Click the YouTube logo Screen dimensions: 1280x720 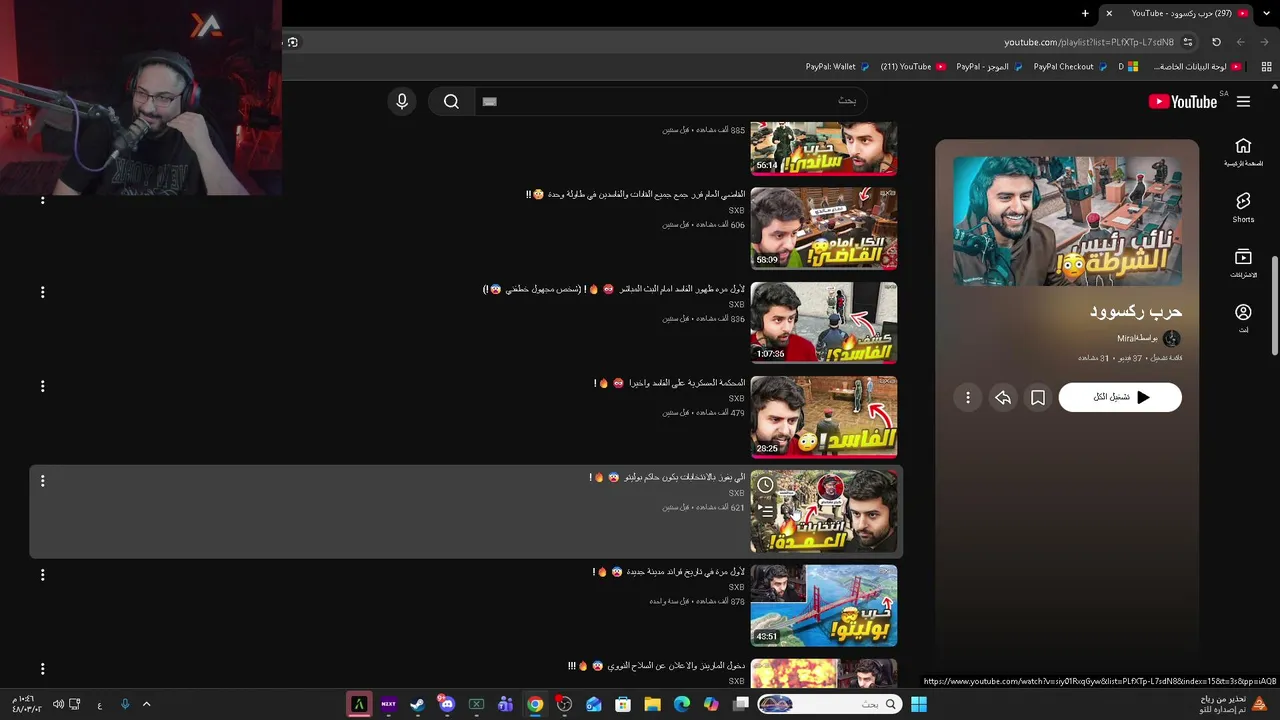point(1183,101)
